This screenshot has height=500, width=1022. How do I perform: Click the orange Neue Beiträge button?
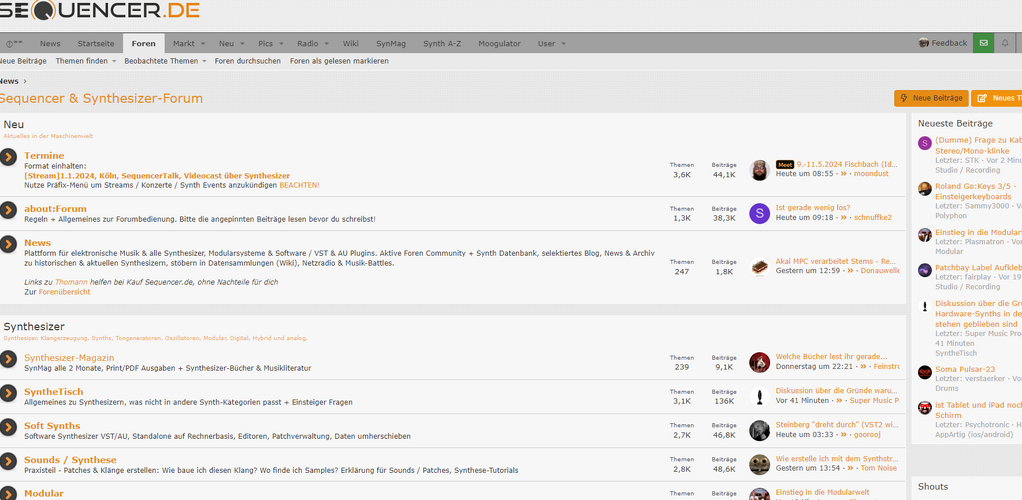[x=931, y=98]
